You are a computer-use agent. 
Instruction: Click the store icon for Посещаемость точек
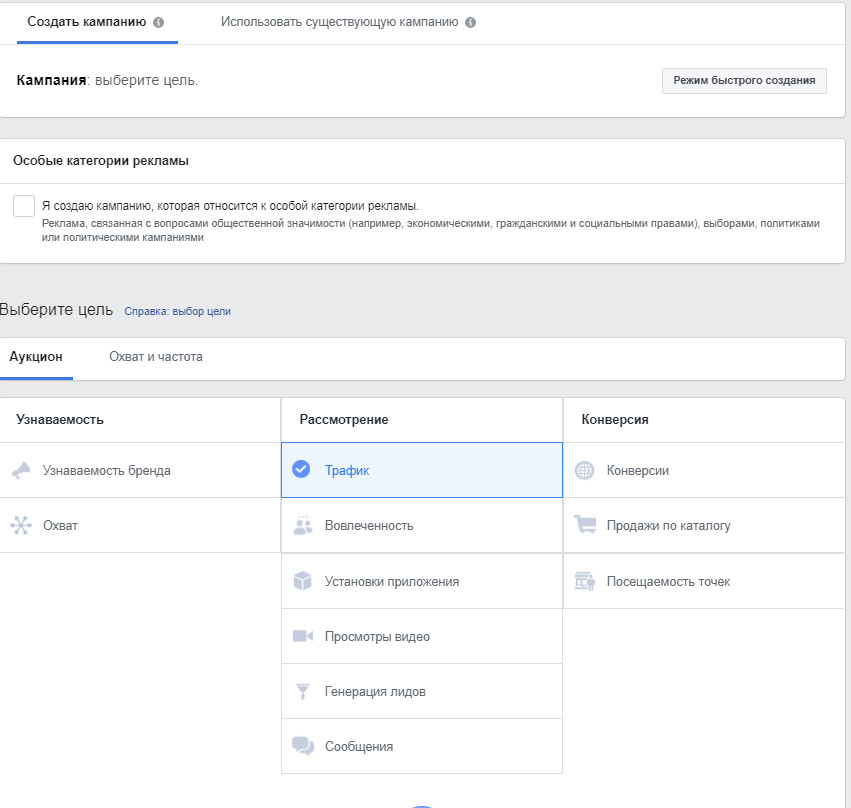click(x=585, y=581)
